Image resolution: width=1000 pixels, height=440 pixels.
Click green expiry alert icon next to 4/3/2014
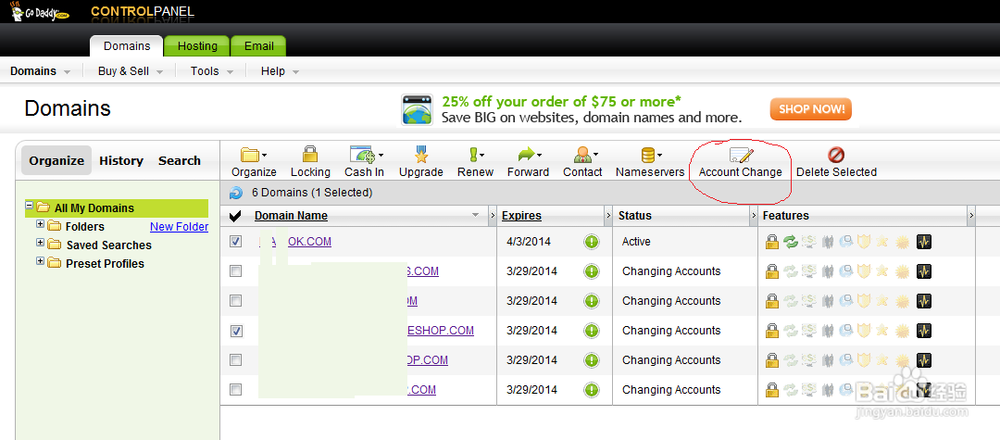[x=591, y=242]
